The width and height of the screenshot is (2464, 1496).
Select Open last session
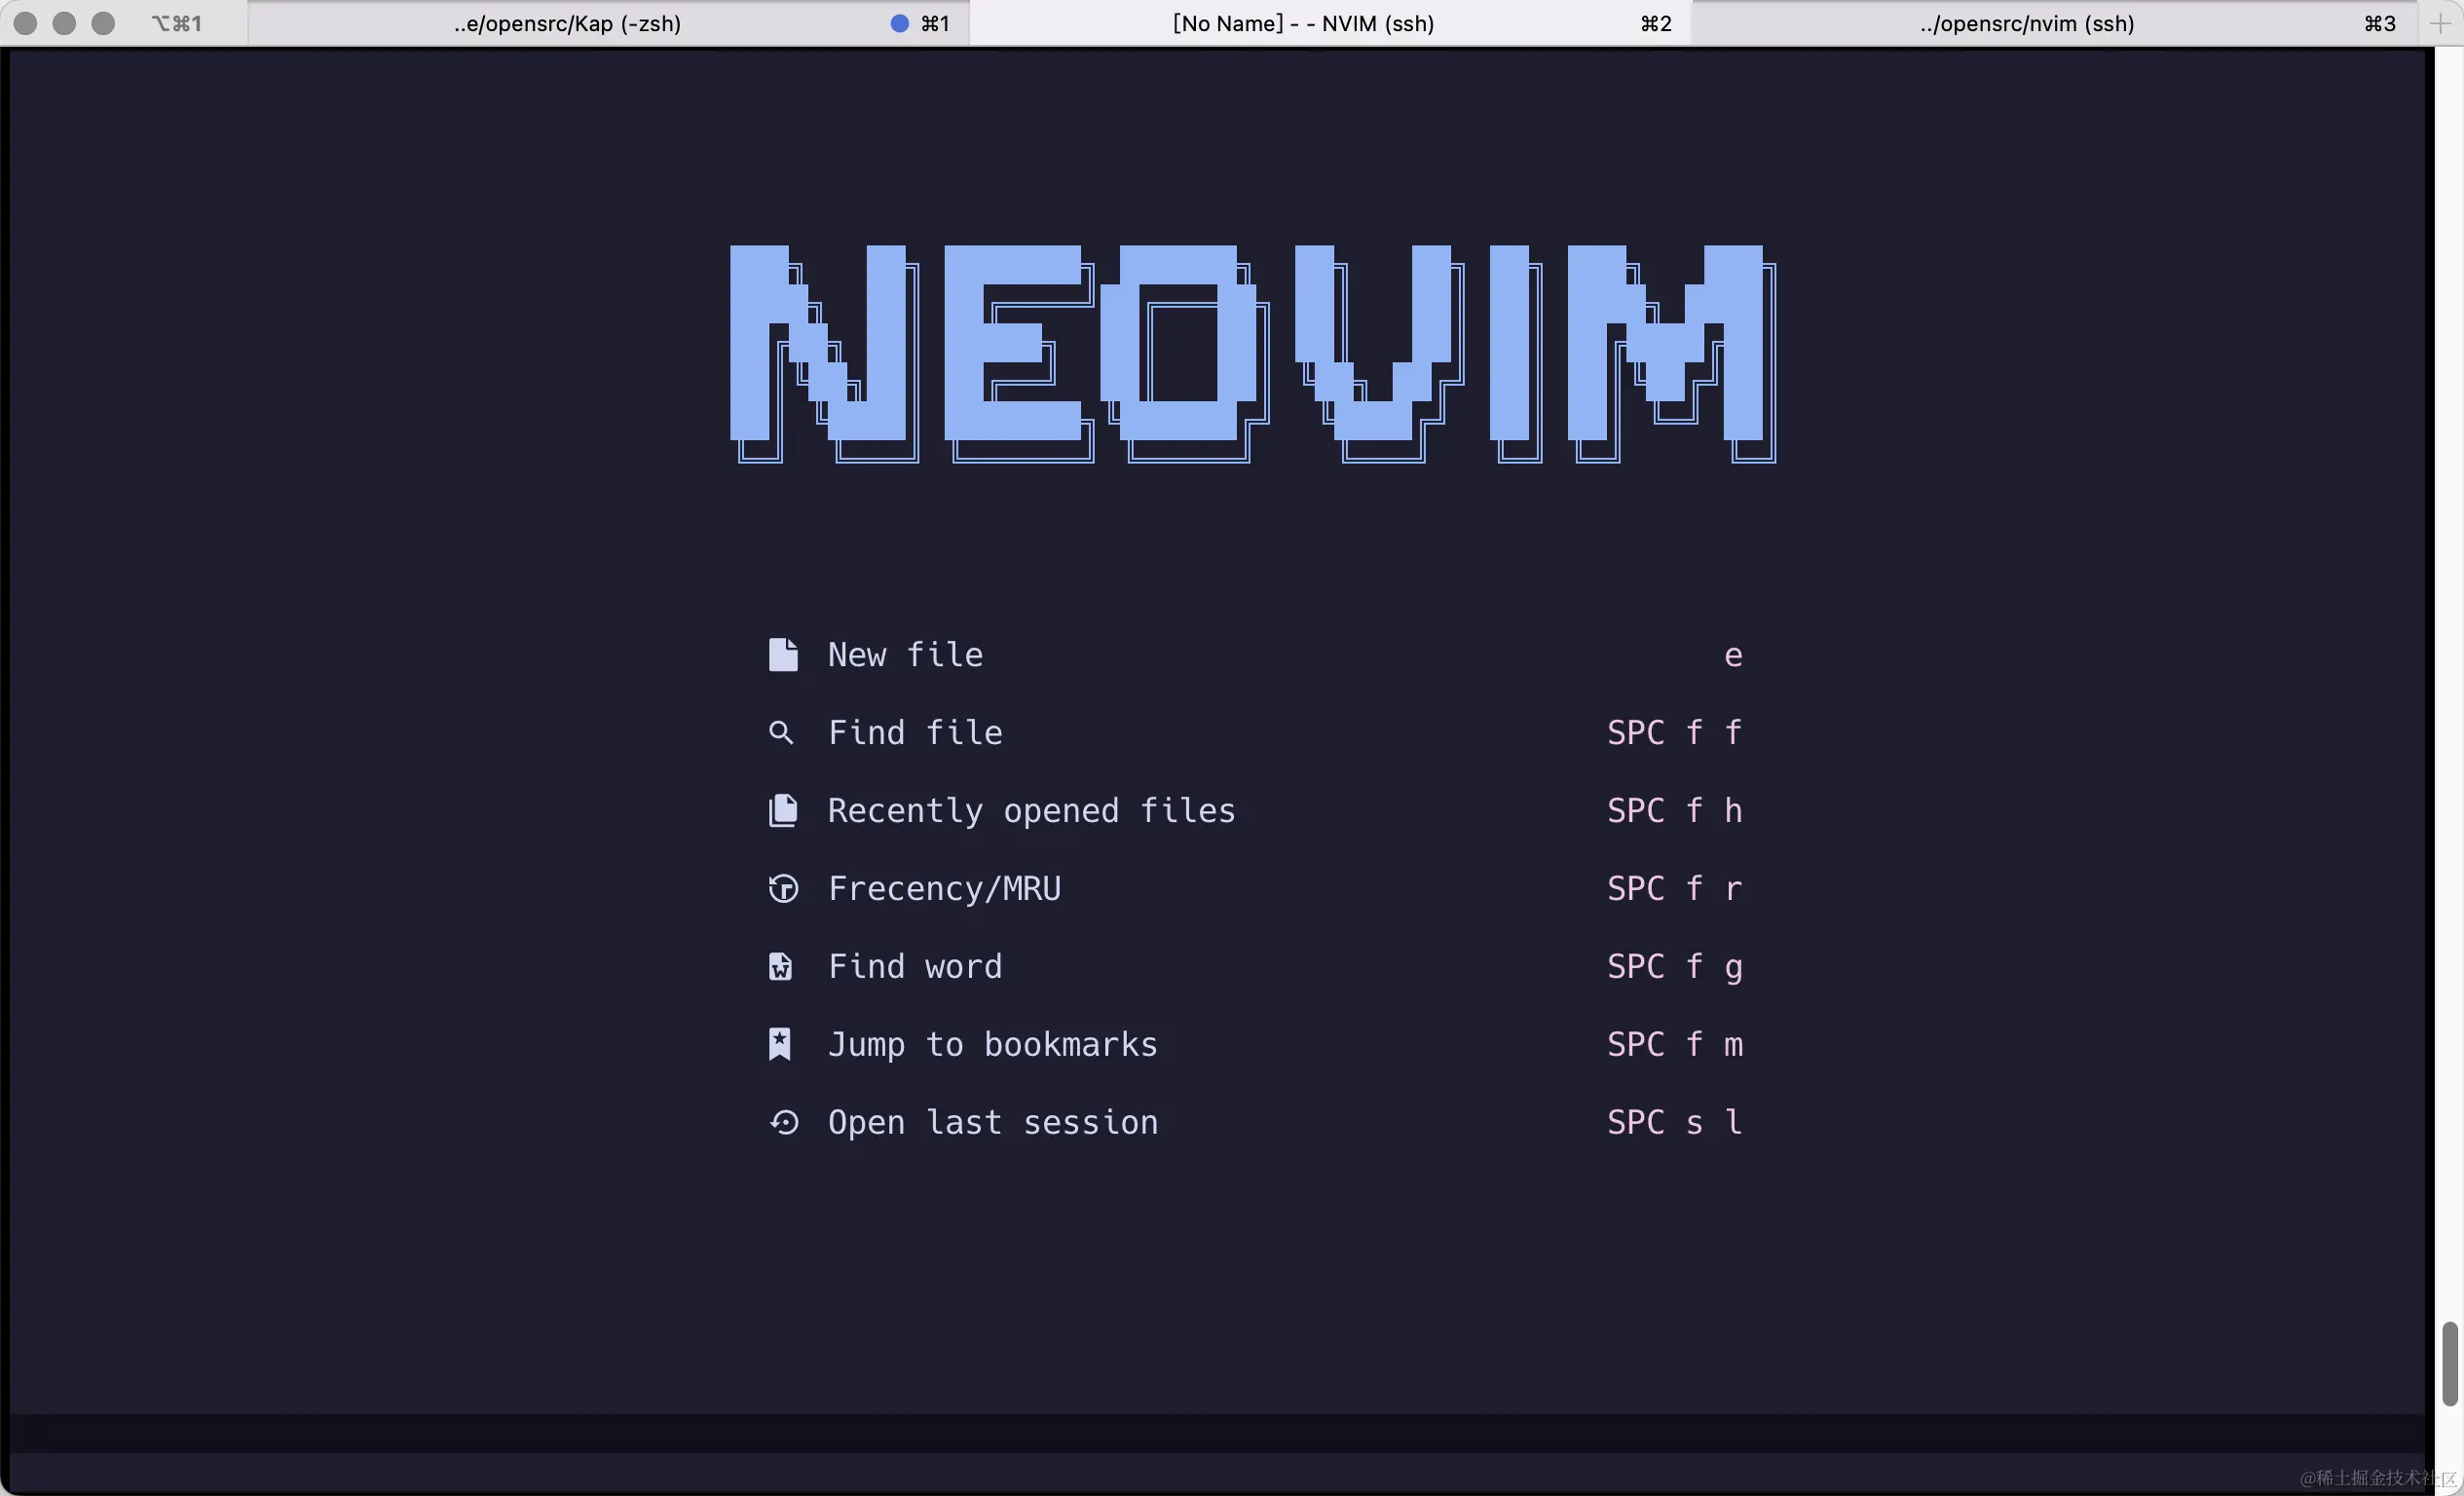(992, 1121)
